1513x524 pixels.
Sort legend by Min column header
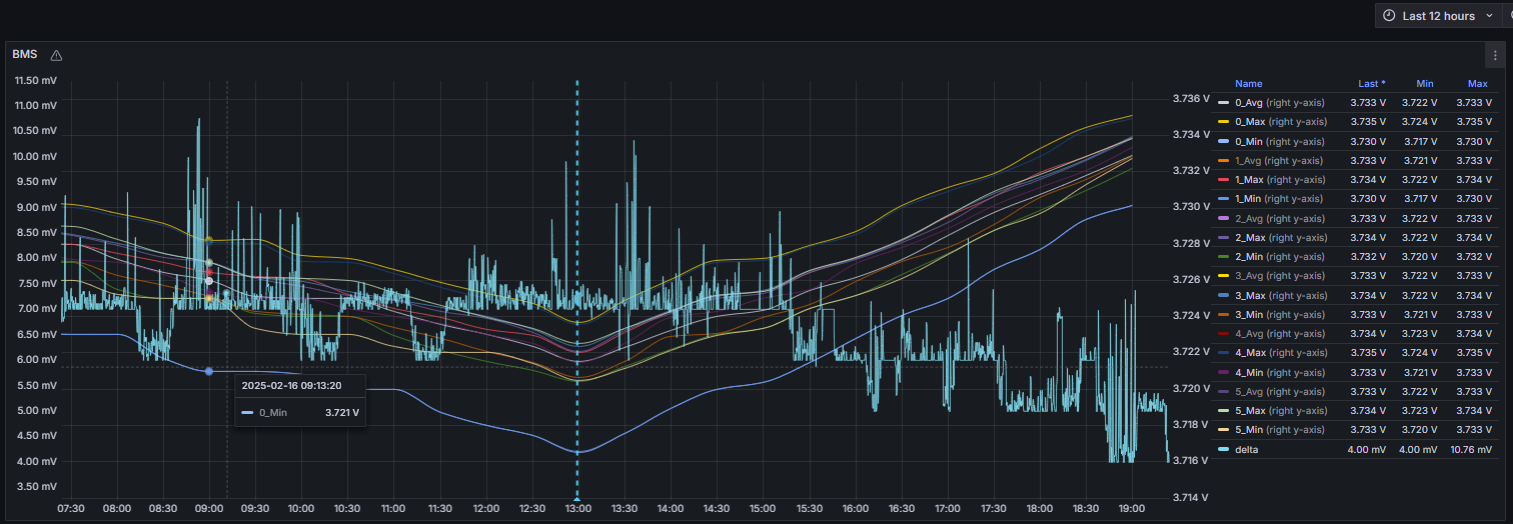pyautogui.click(x=1427, y=84)
